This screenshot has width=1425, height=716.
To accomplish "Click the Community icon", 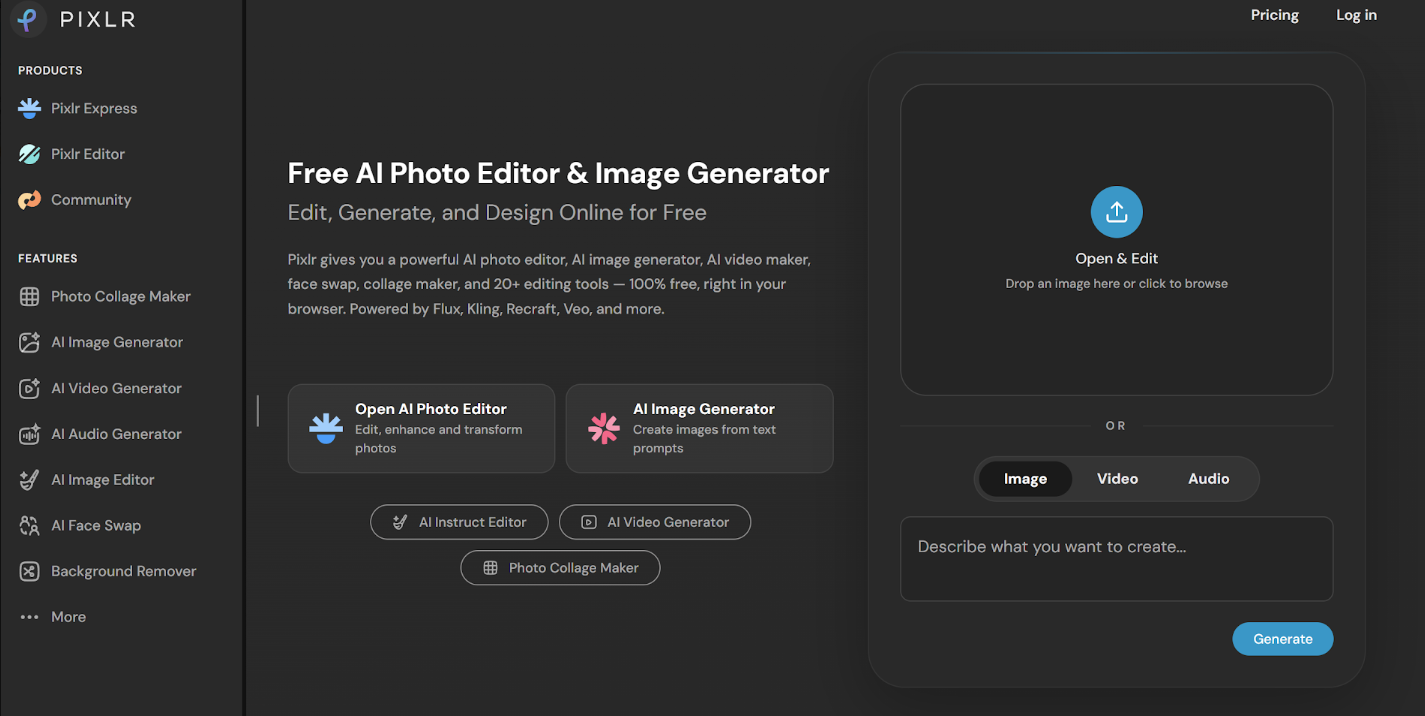I will click(x=30, y=200).
